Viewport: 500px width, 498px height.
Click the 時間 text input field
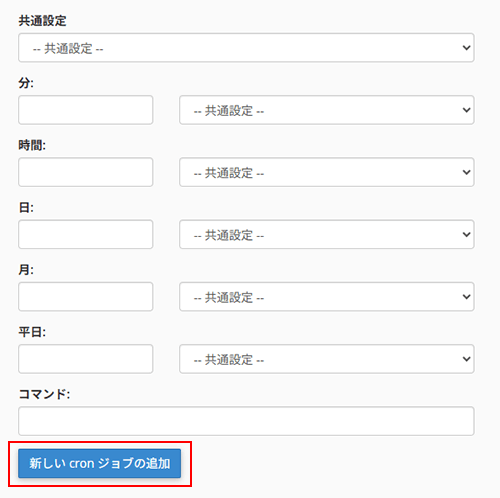pyautogui.click(x=86, y=172)
